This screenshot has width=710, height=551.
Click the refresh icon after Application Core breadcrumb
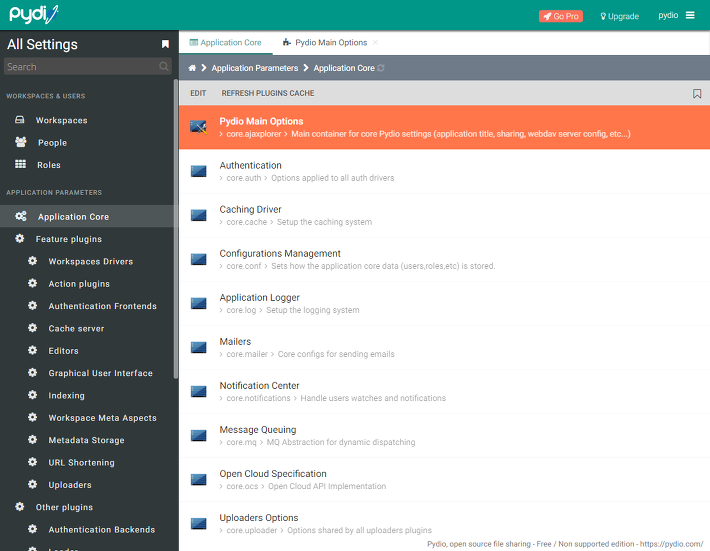tap(381, 68)
